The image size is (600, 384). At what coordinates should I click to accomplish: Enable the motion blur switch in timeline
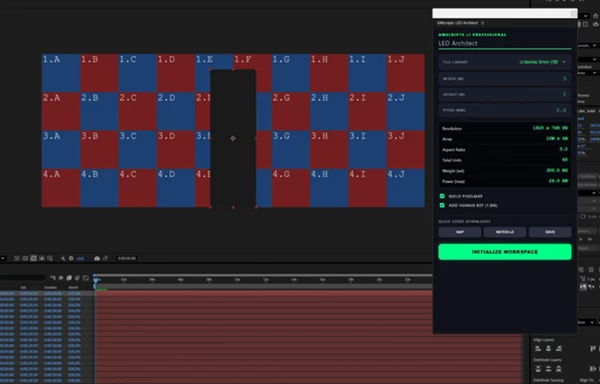pos(77,278)
